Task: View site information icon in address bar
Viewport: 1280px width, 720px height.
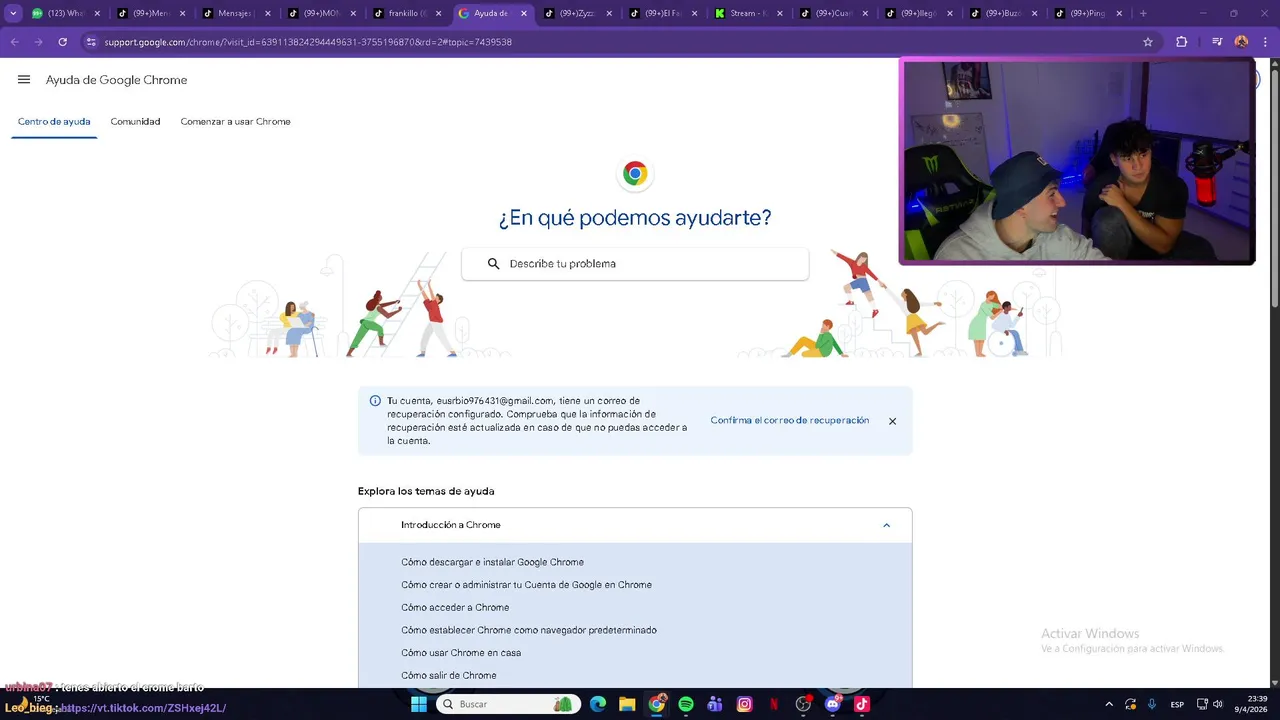Action: coord(91,42)
